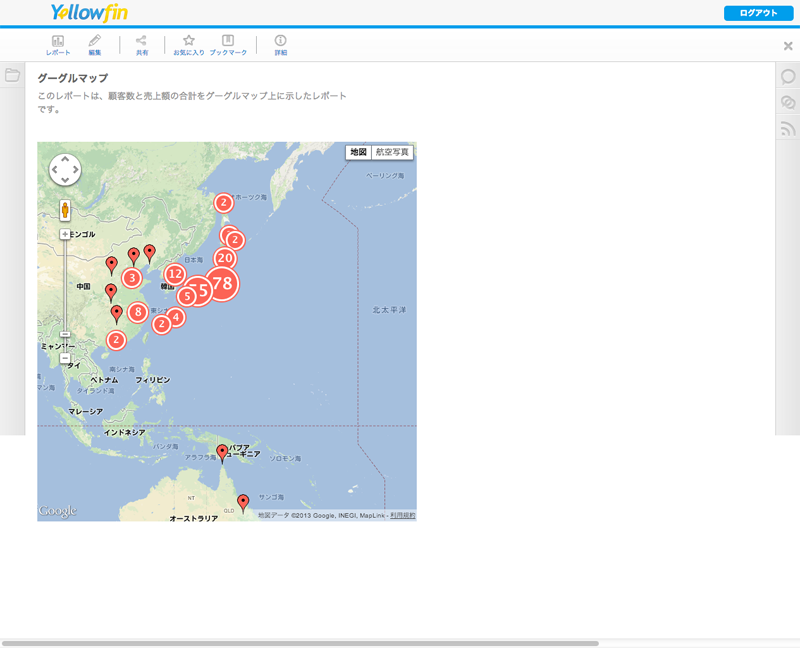Zoom out with the map minus button

tap(65, 358)
